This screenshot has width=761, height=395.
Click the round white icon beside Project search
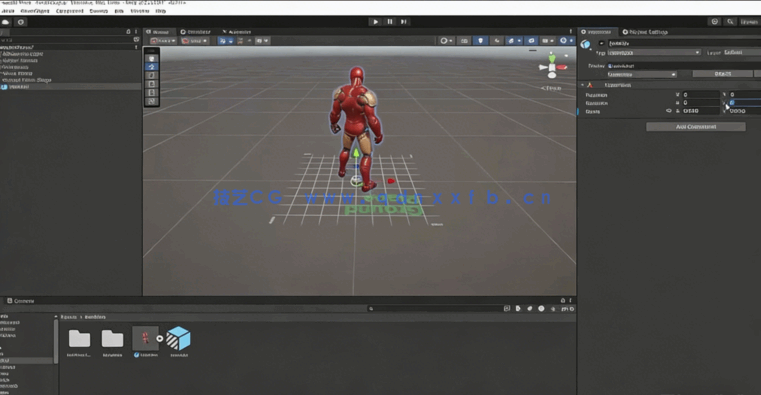tap(541, 309)
